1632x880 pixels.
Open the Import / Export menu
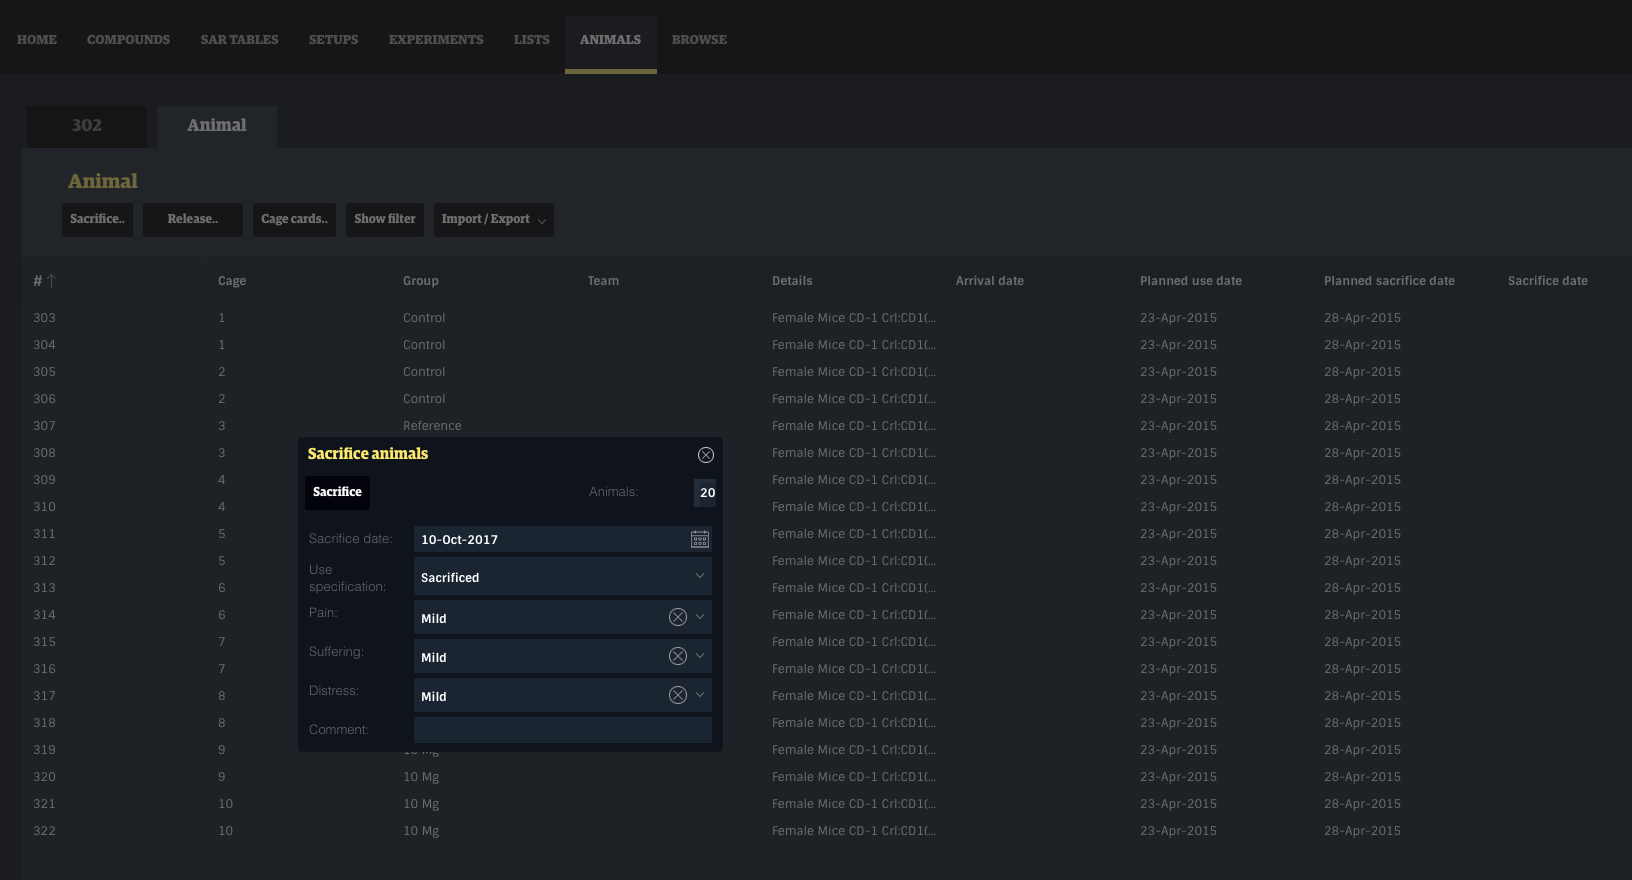[x=493, y=220]
